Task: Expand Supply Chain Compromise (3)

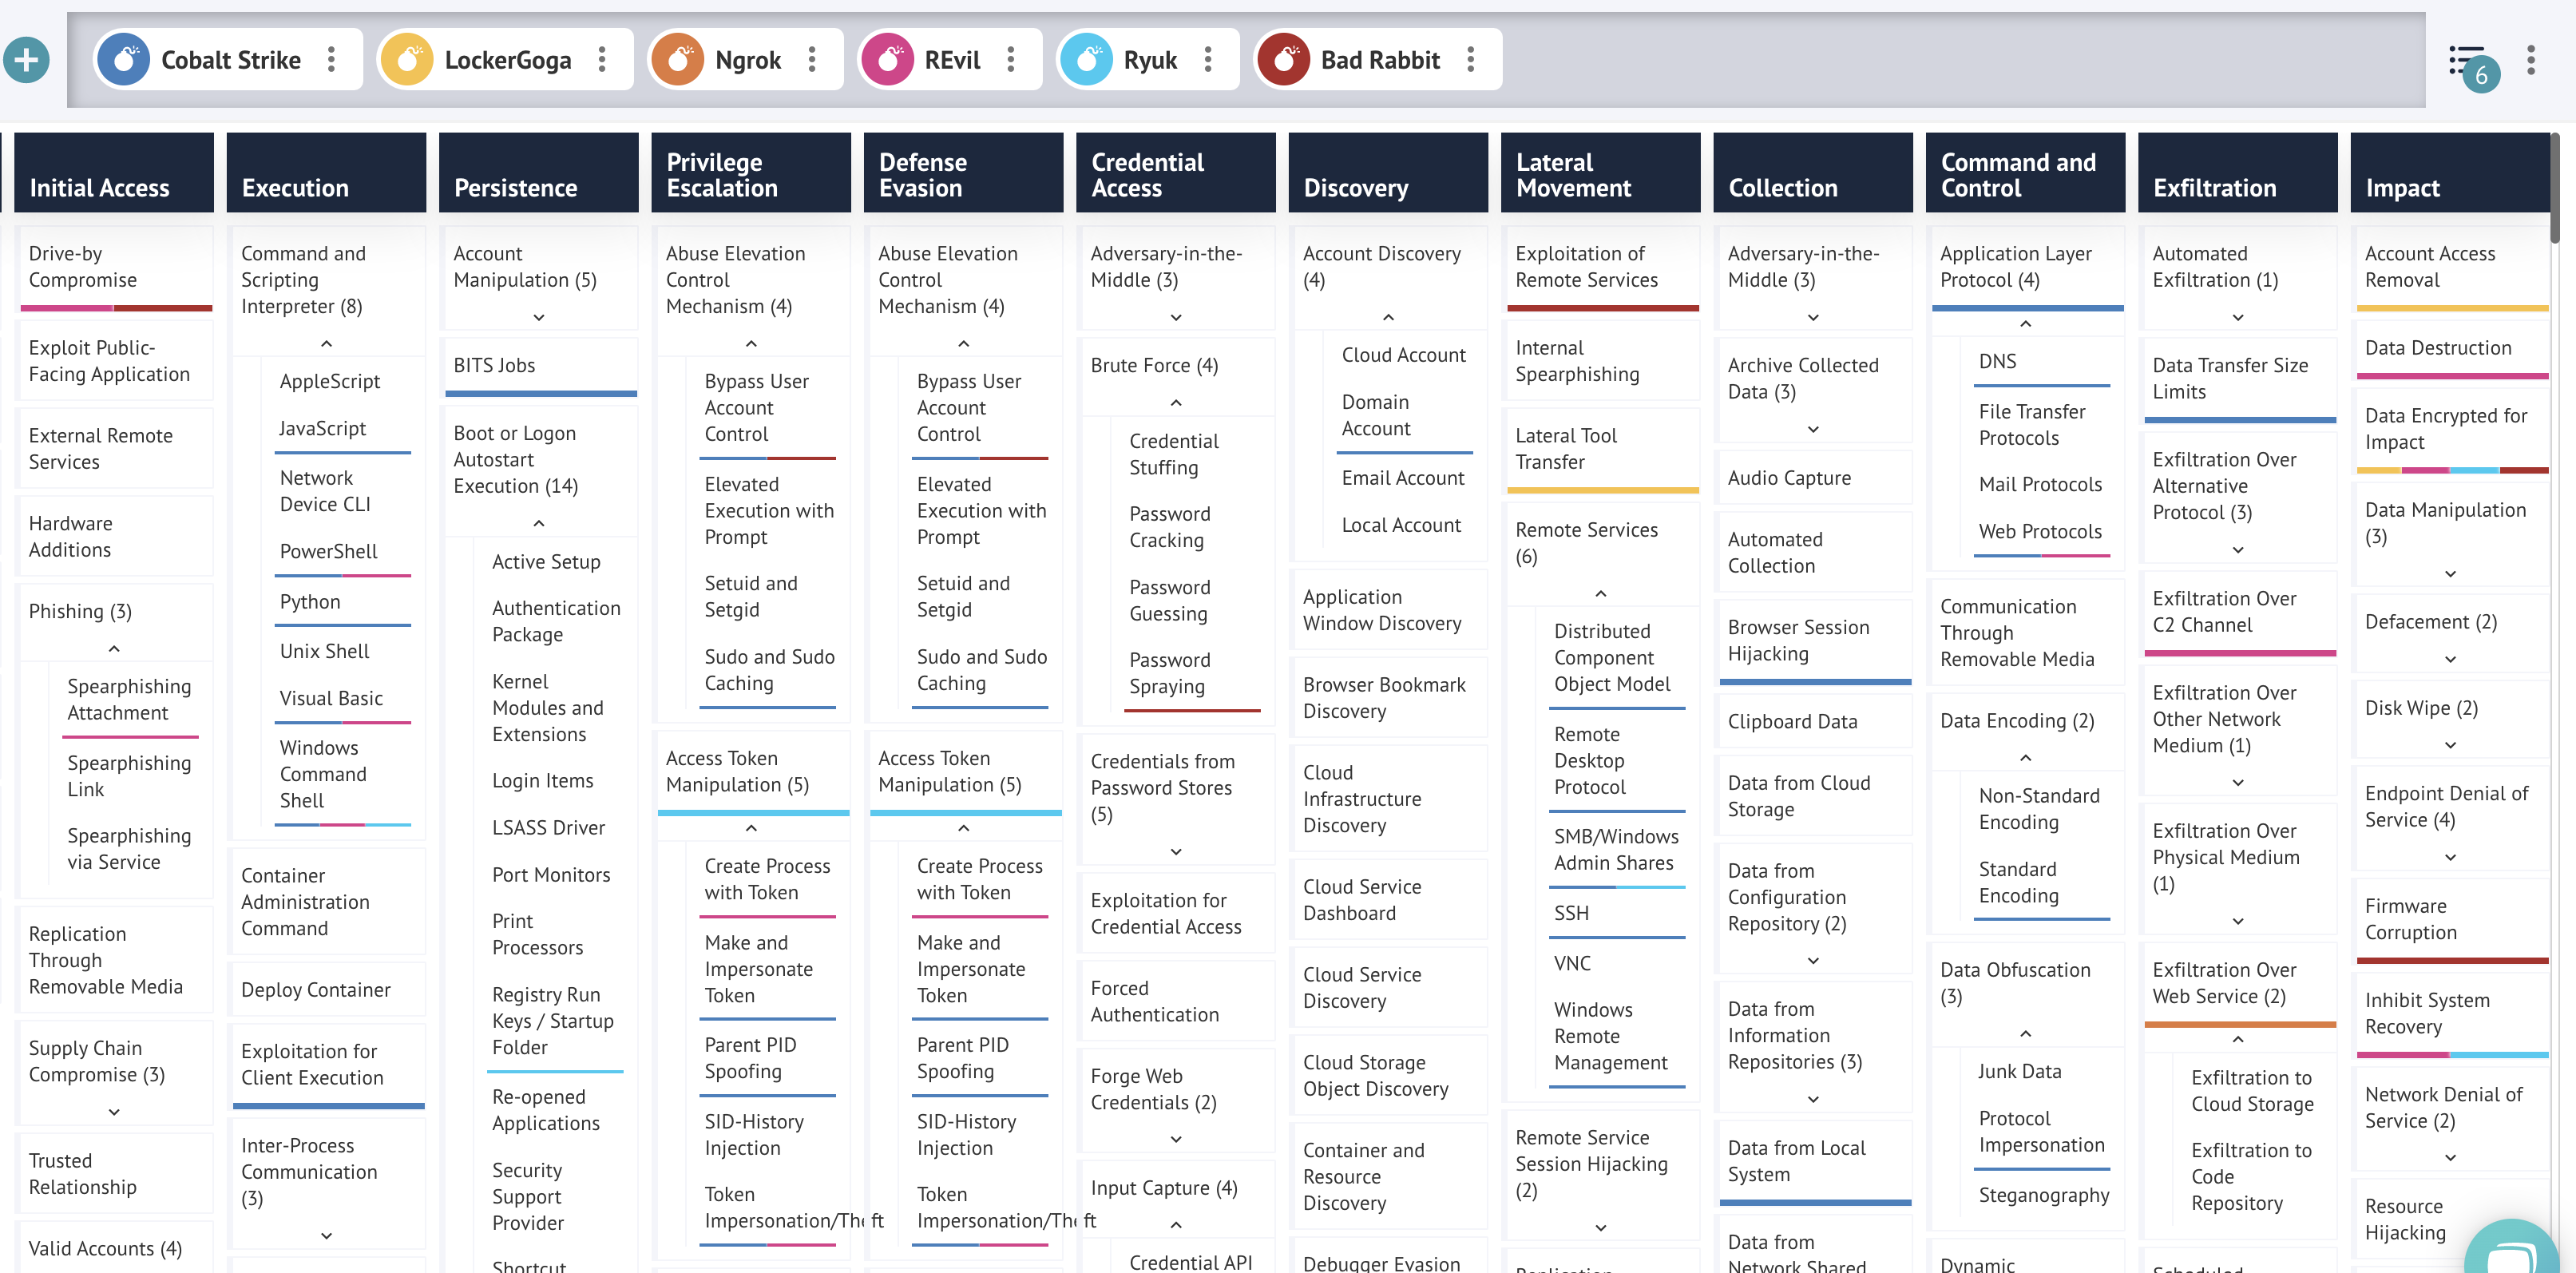Action: pyautogui.click(x=114, y=1112)
